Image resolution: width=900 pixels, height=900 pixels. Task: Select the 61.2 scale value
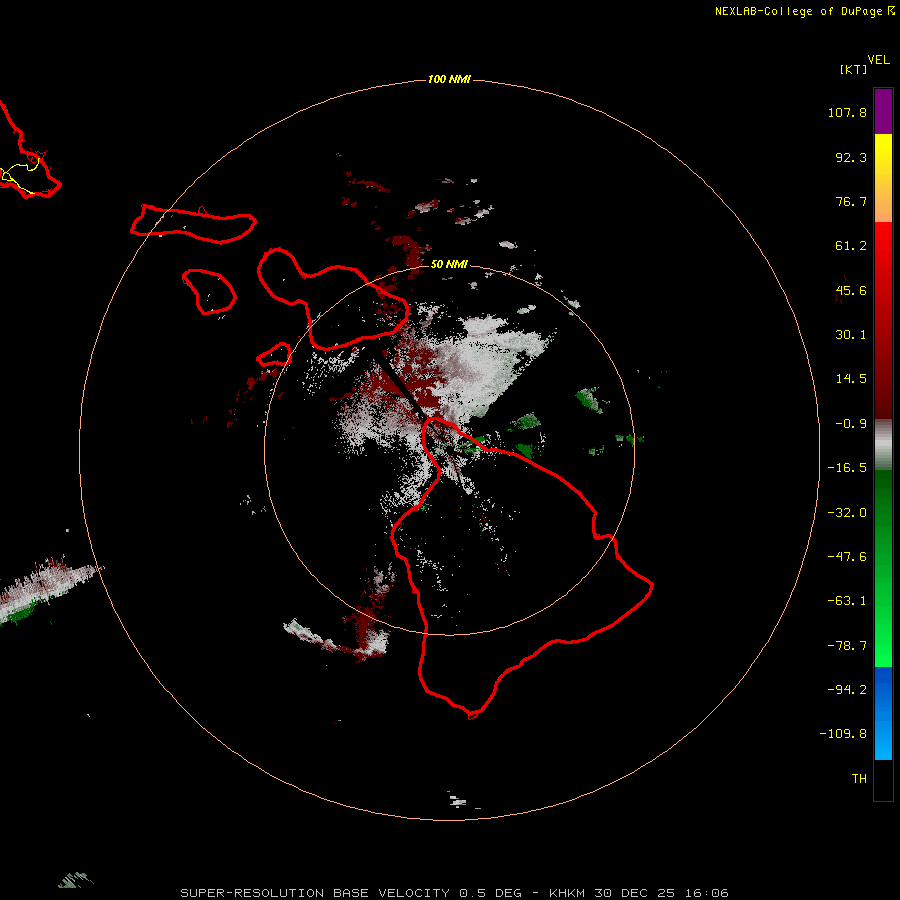click(x=851, y=246)
